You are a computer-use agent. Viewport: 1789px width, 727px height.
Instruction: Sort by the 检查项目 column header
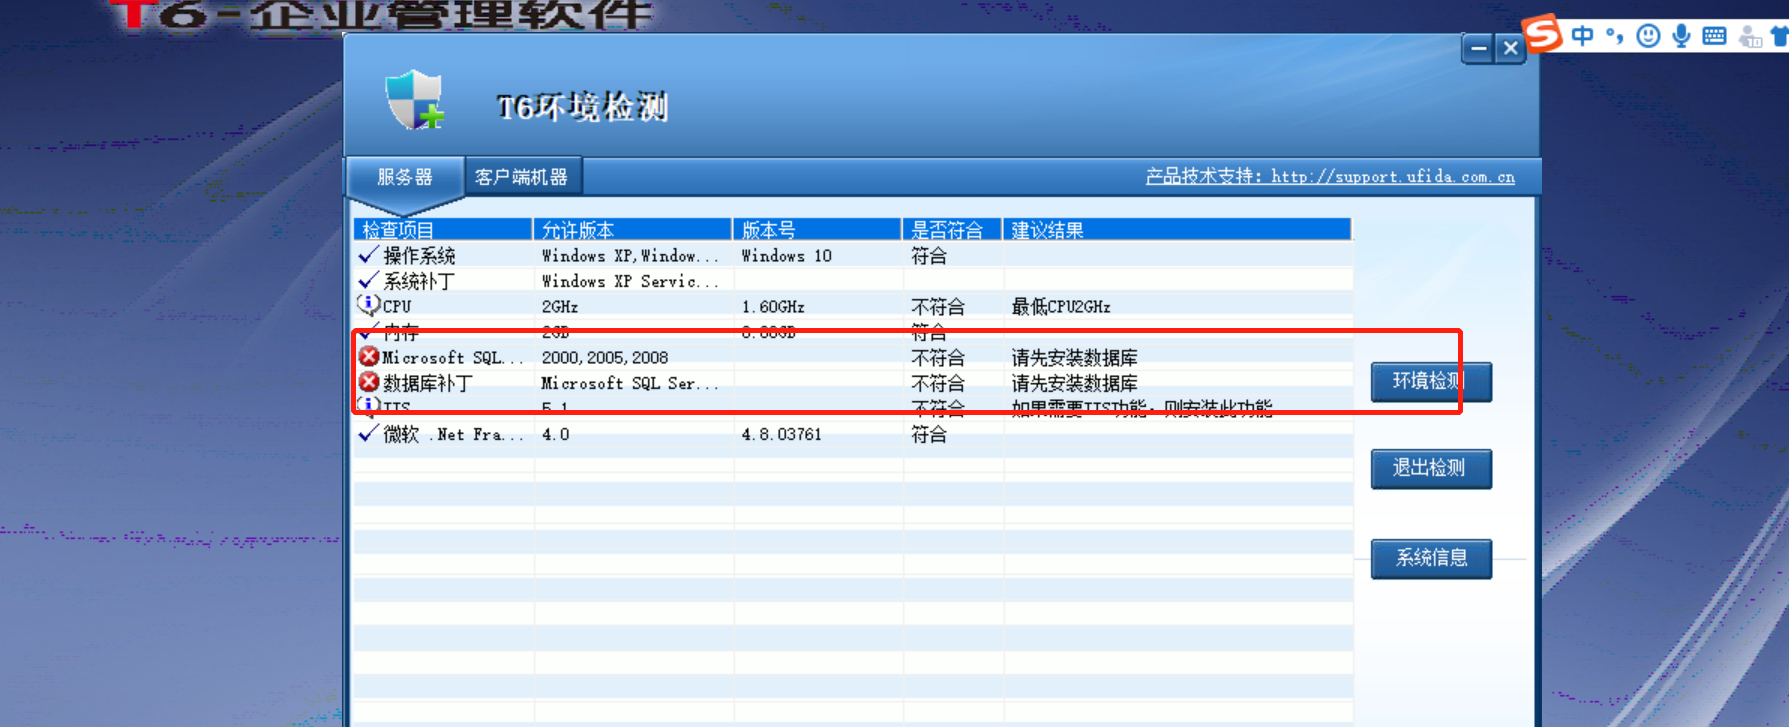[443, 230]
